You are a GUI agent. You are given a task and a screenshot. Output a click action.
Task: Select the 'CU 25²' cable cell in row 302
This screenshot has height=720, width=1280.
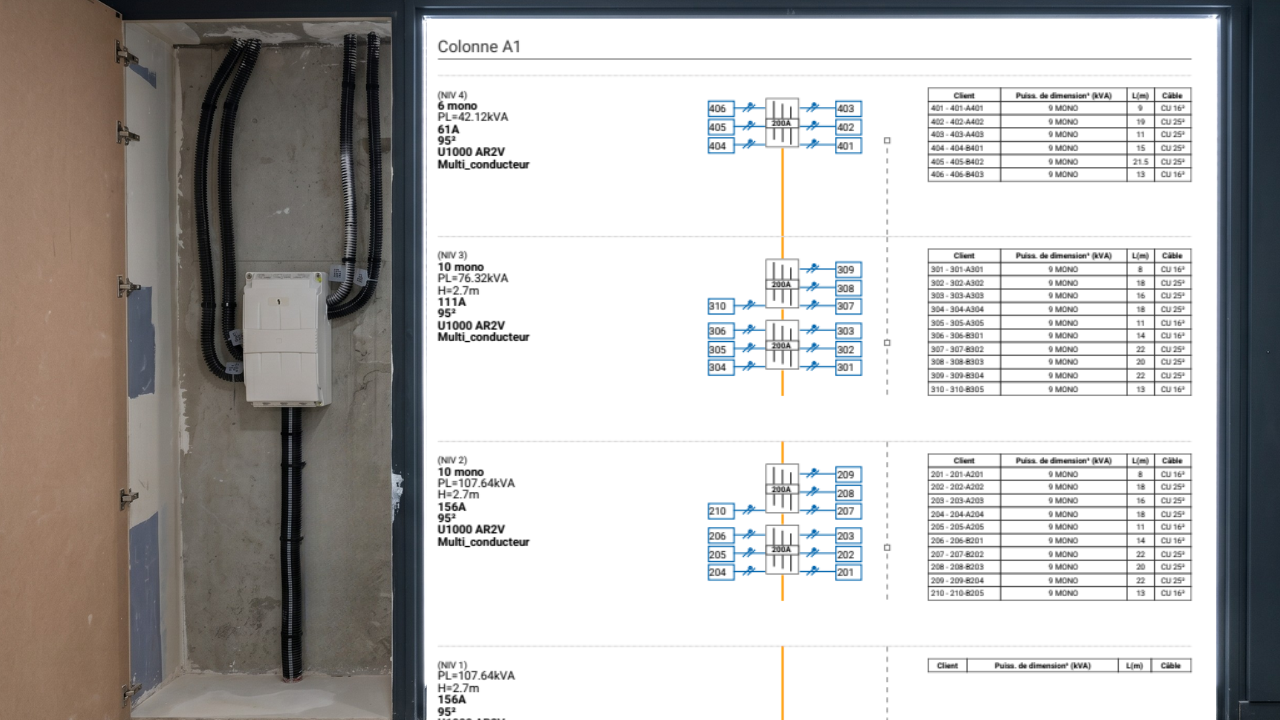1172,283
